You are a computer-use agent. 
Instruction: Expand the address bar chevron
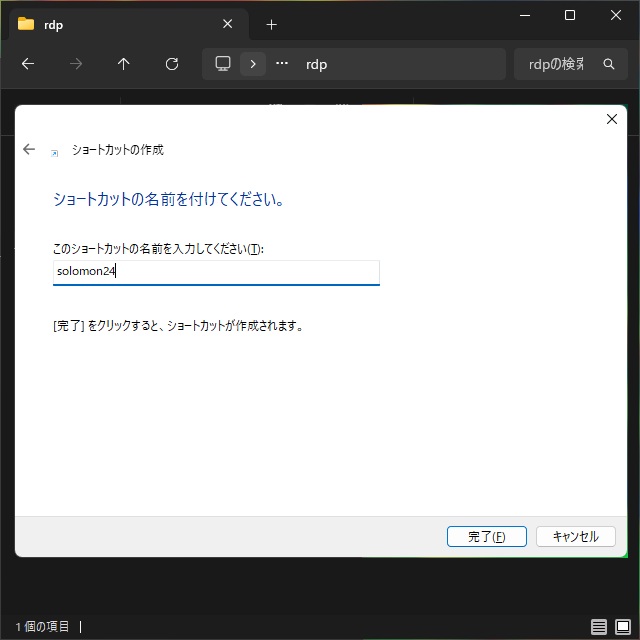pyautogui.click(x=253, y=64)
